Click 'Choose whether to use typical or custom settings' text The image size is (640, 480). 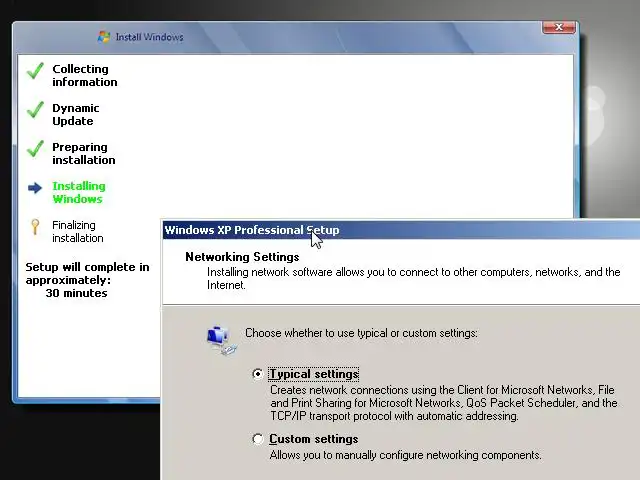pos(361,333)
